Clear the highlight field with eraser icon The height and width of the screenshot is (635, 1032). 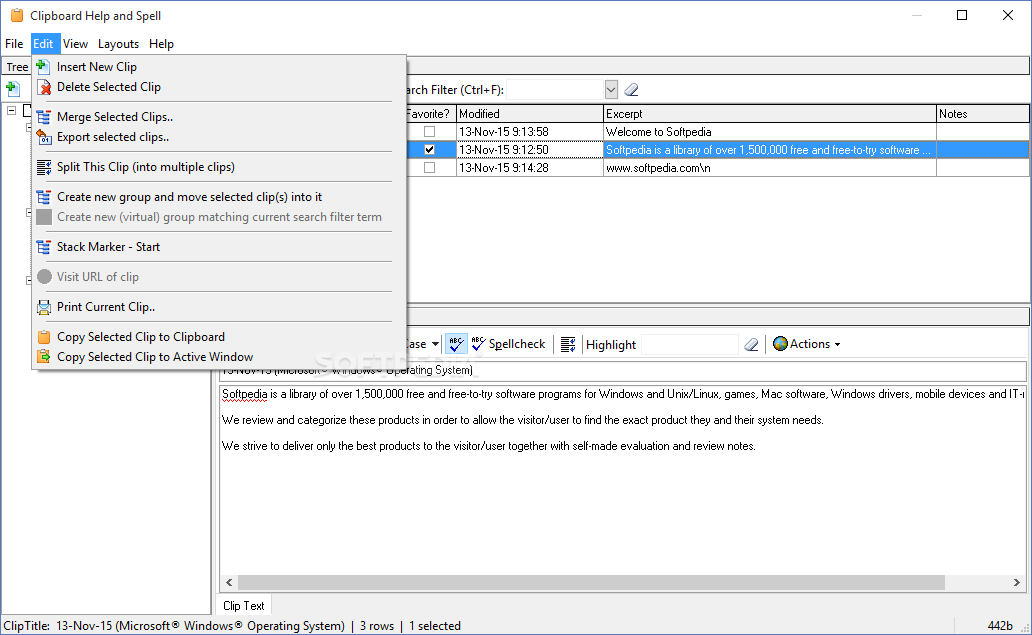point(751,344)
